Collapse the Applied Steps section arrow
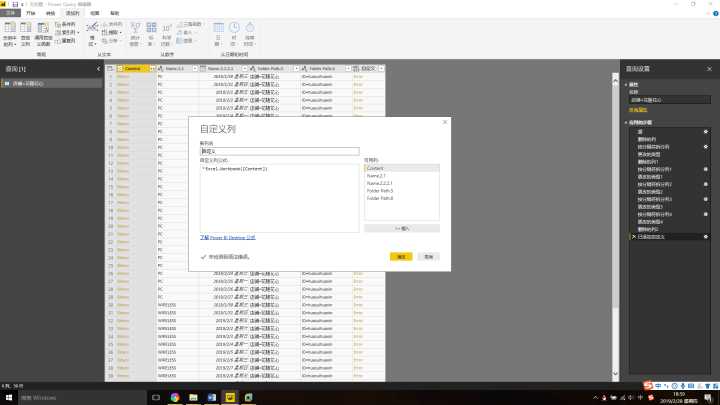The height and width of the screenshot is (405, 720). [x=626, y=123]
